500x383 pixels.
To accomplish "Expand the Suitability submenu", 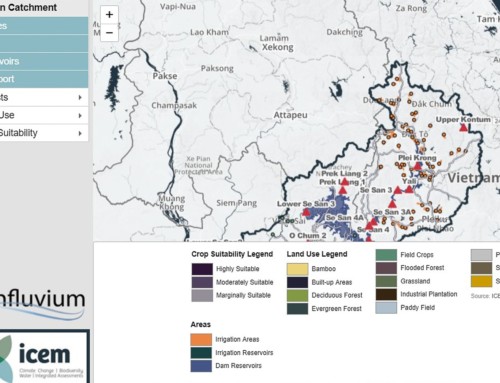I will 44,133.
